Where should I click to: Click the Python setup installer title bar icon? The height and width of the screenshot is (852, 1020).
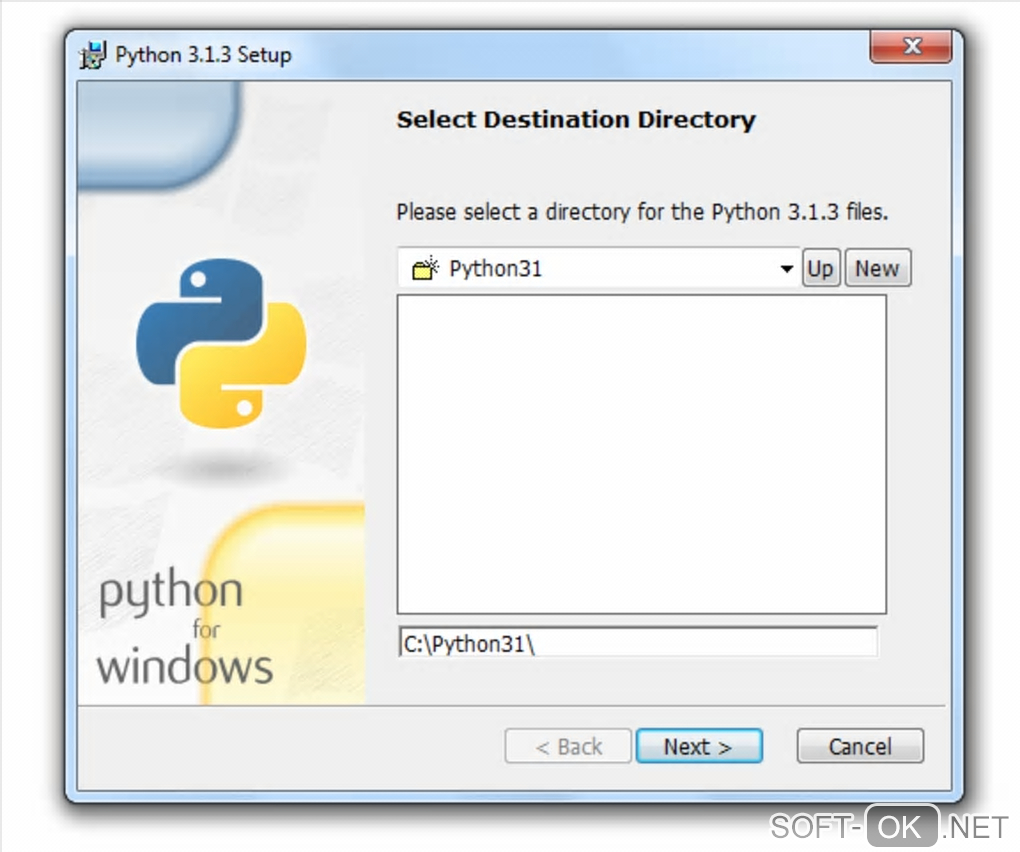click(92, 55)
